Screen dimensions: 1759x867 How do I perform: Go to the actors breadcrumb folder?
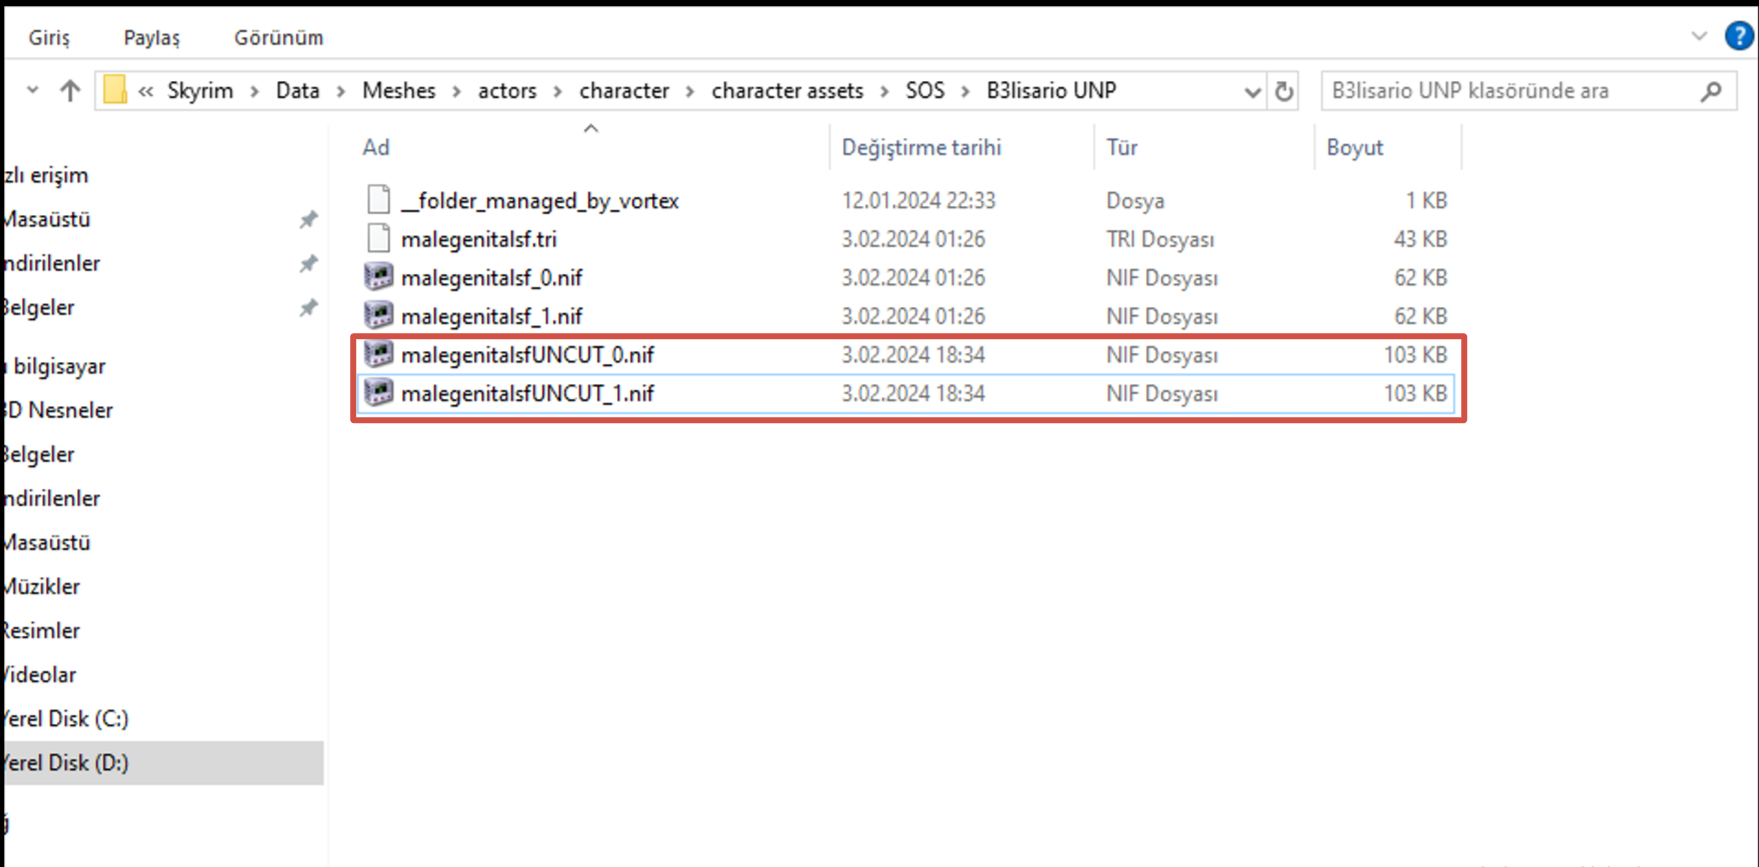[507, 91]
